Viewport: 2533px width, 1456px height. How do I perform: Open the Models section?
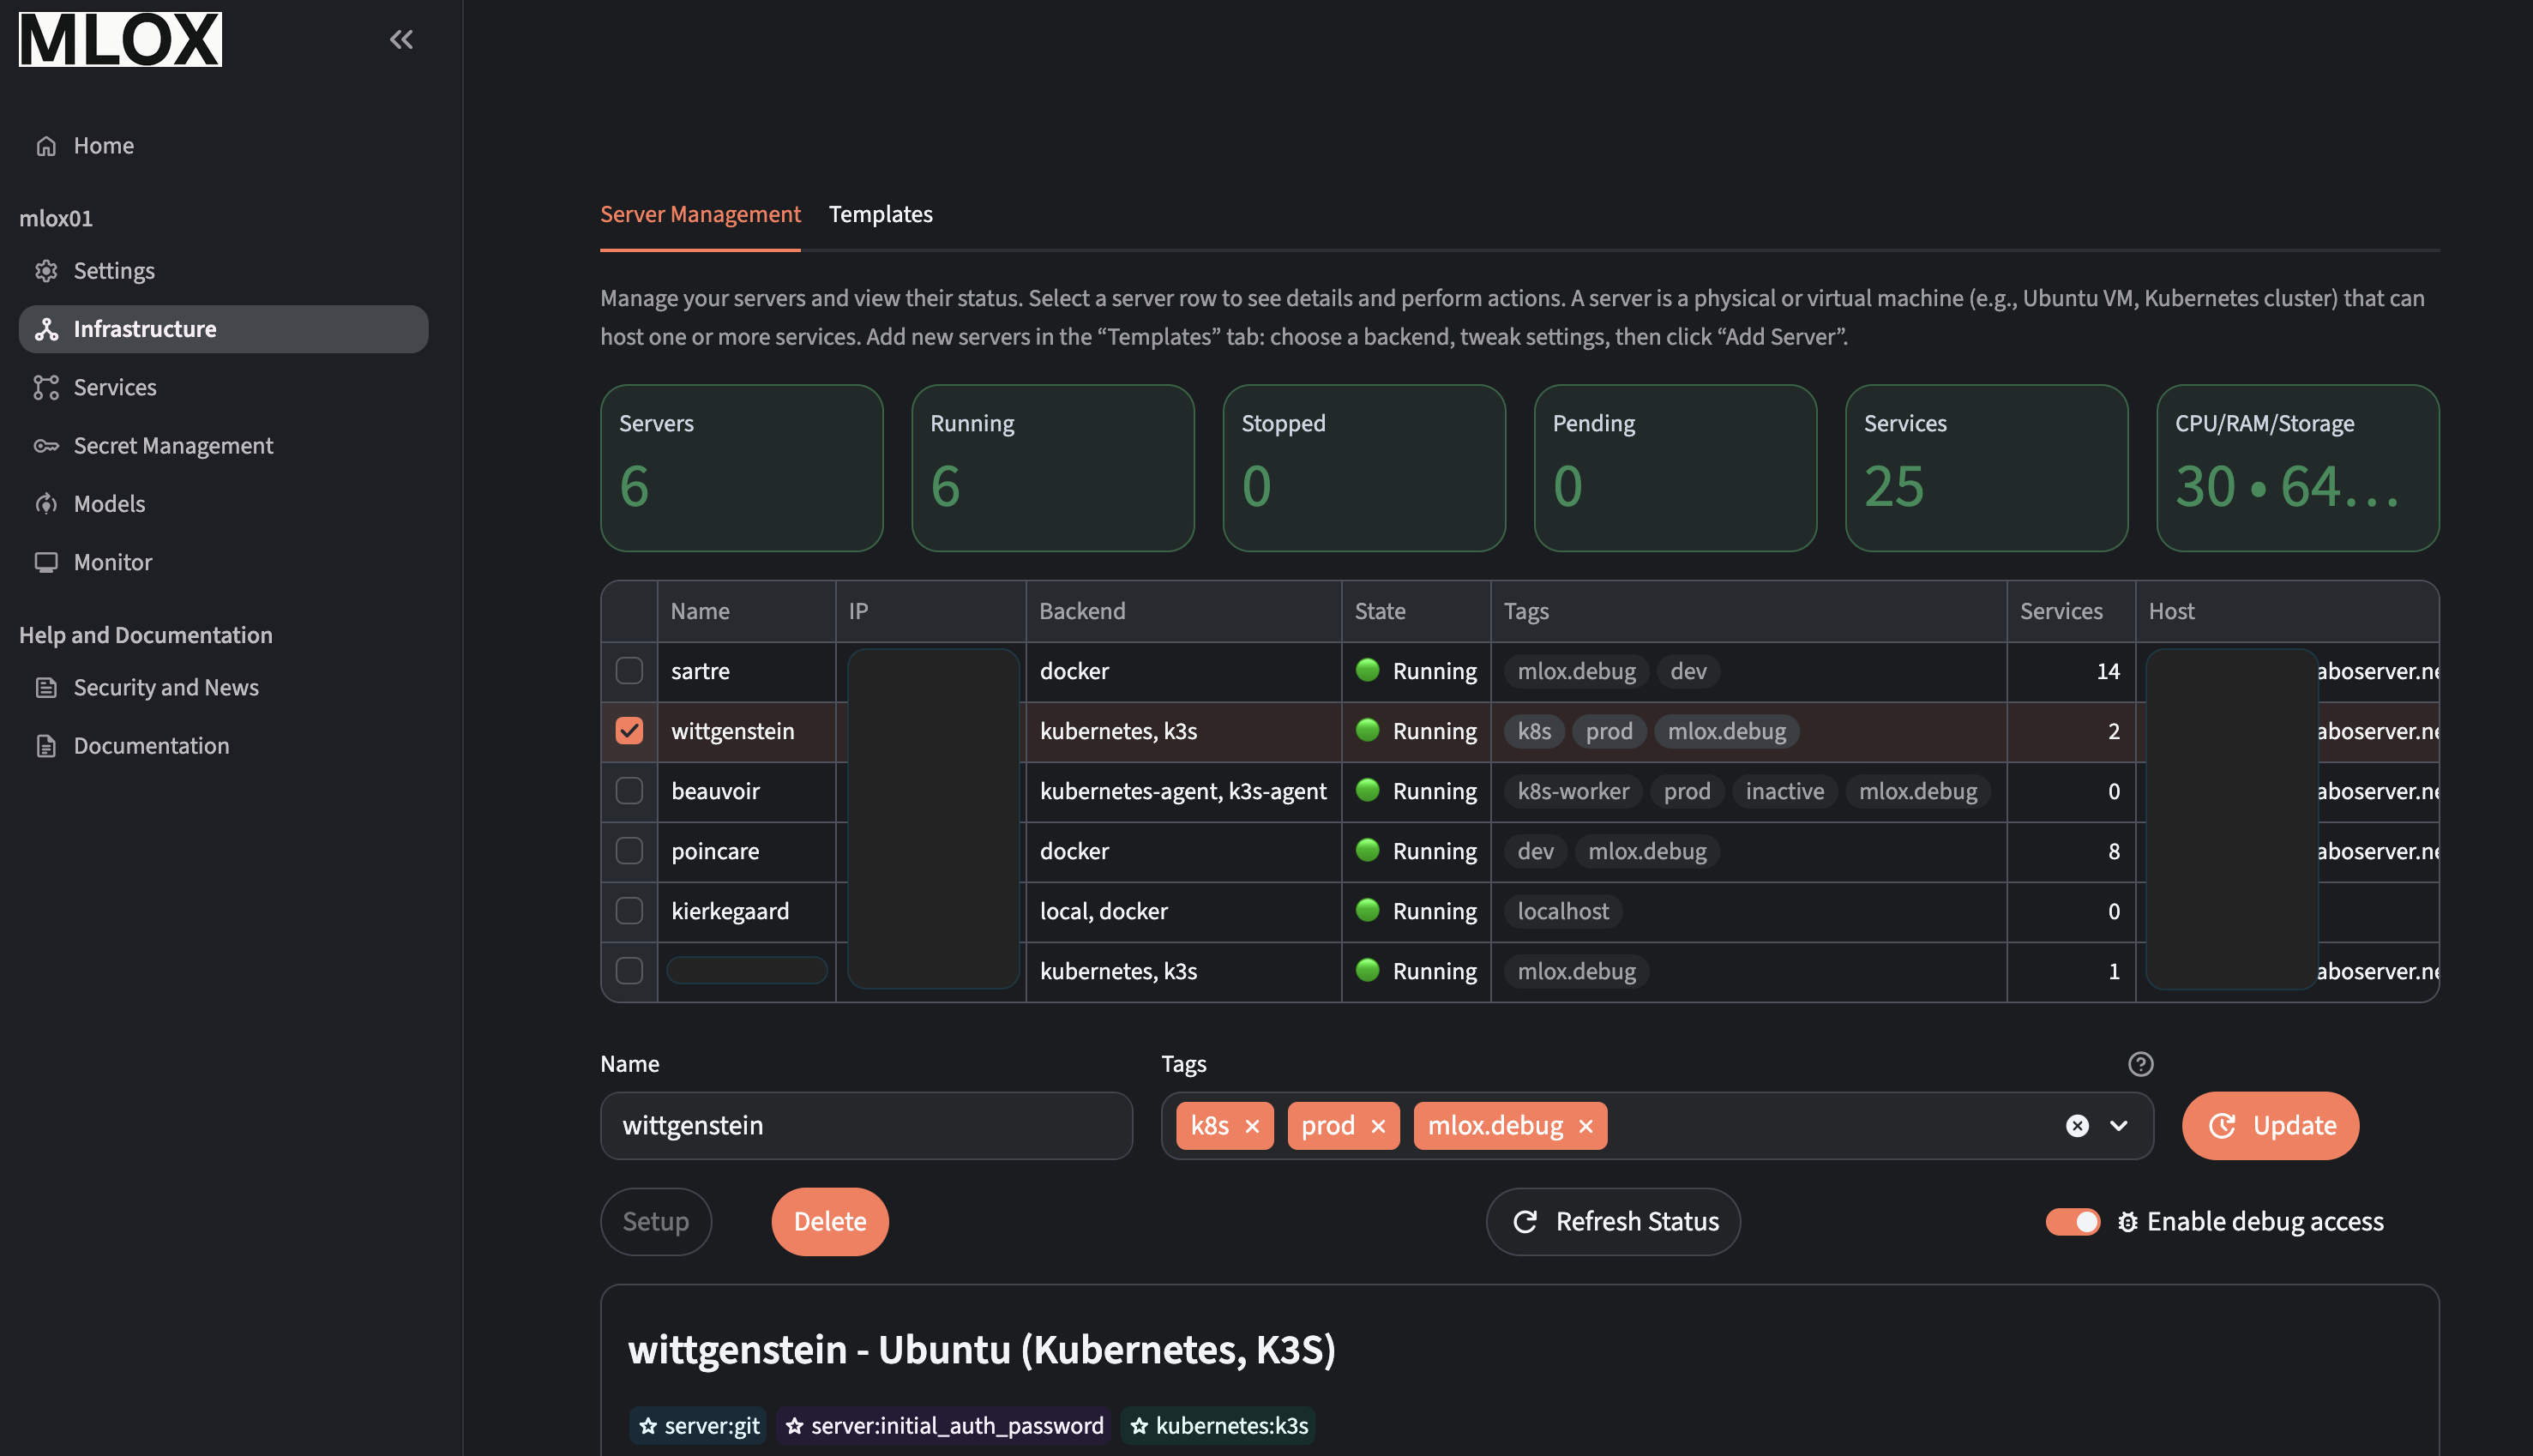[x=108, y=503]
